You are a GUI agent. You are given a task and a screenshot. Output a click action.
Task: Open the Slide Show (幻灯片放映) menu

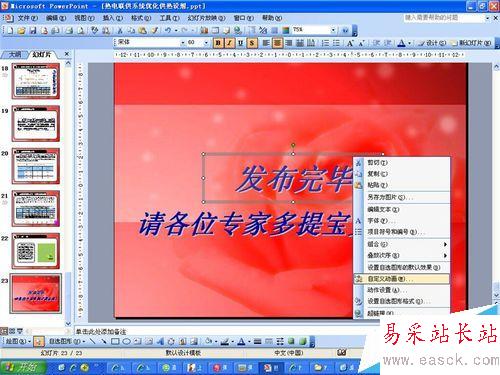click(x=206, y=18)
